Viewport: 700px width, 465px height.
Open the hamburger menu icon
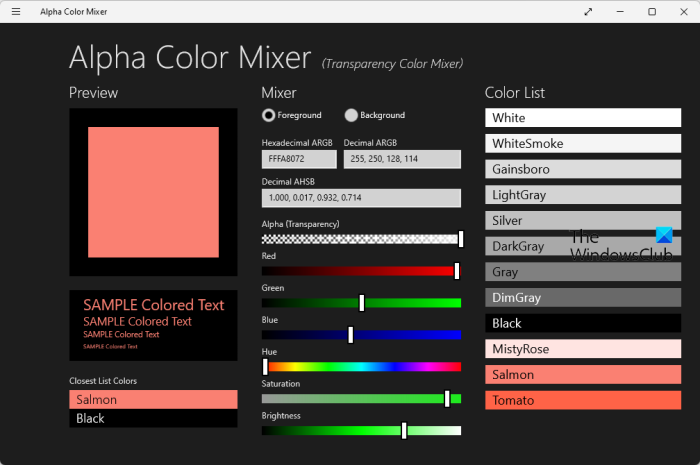(x=16, y=12)
